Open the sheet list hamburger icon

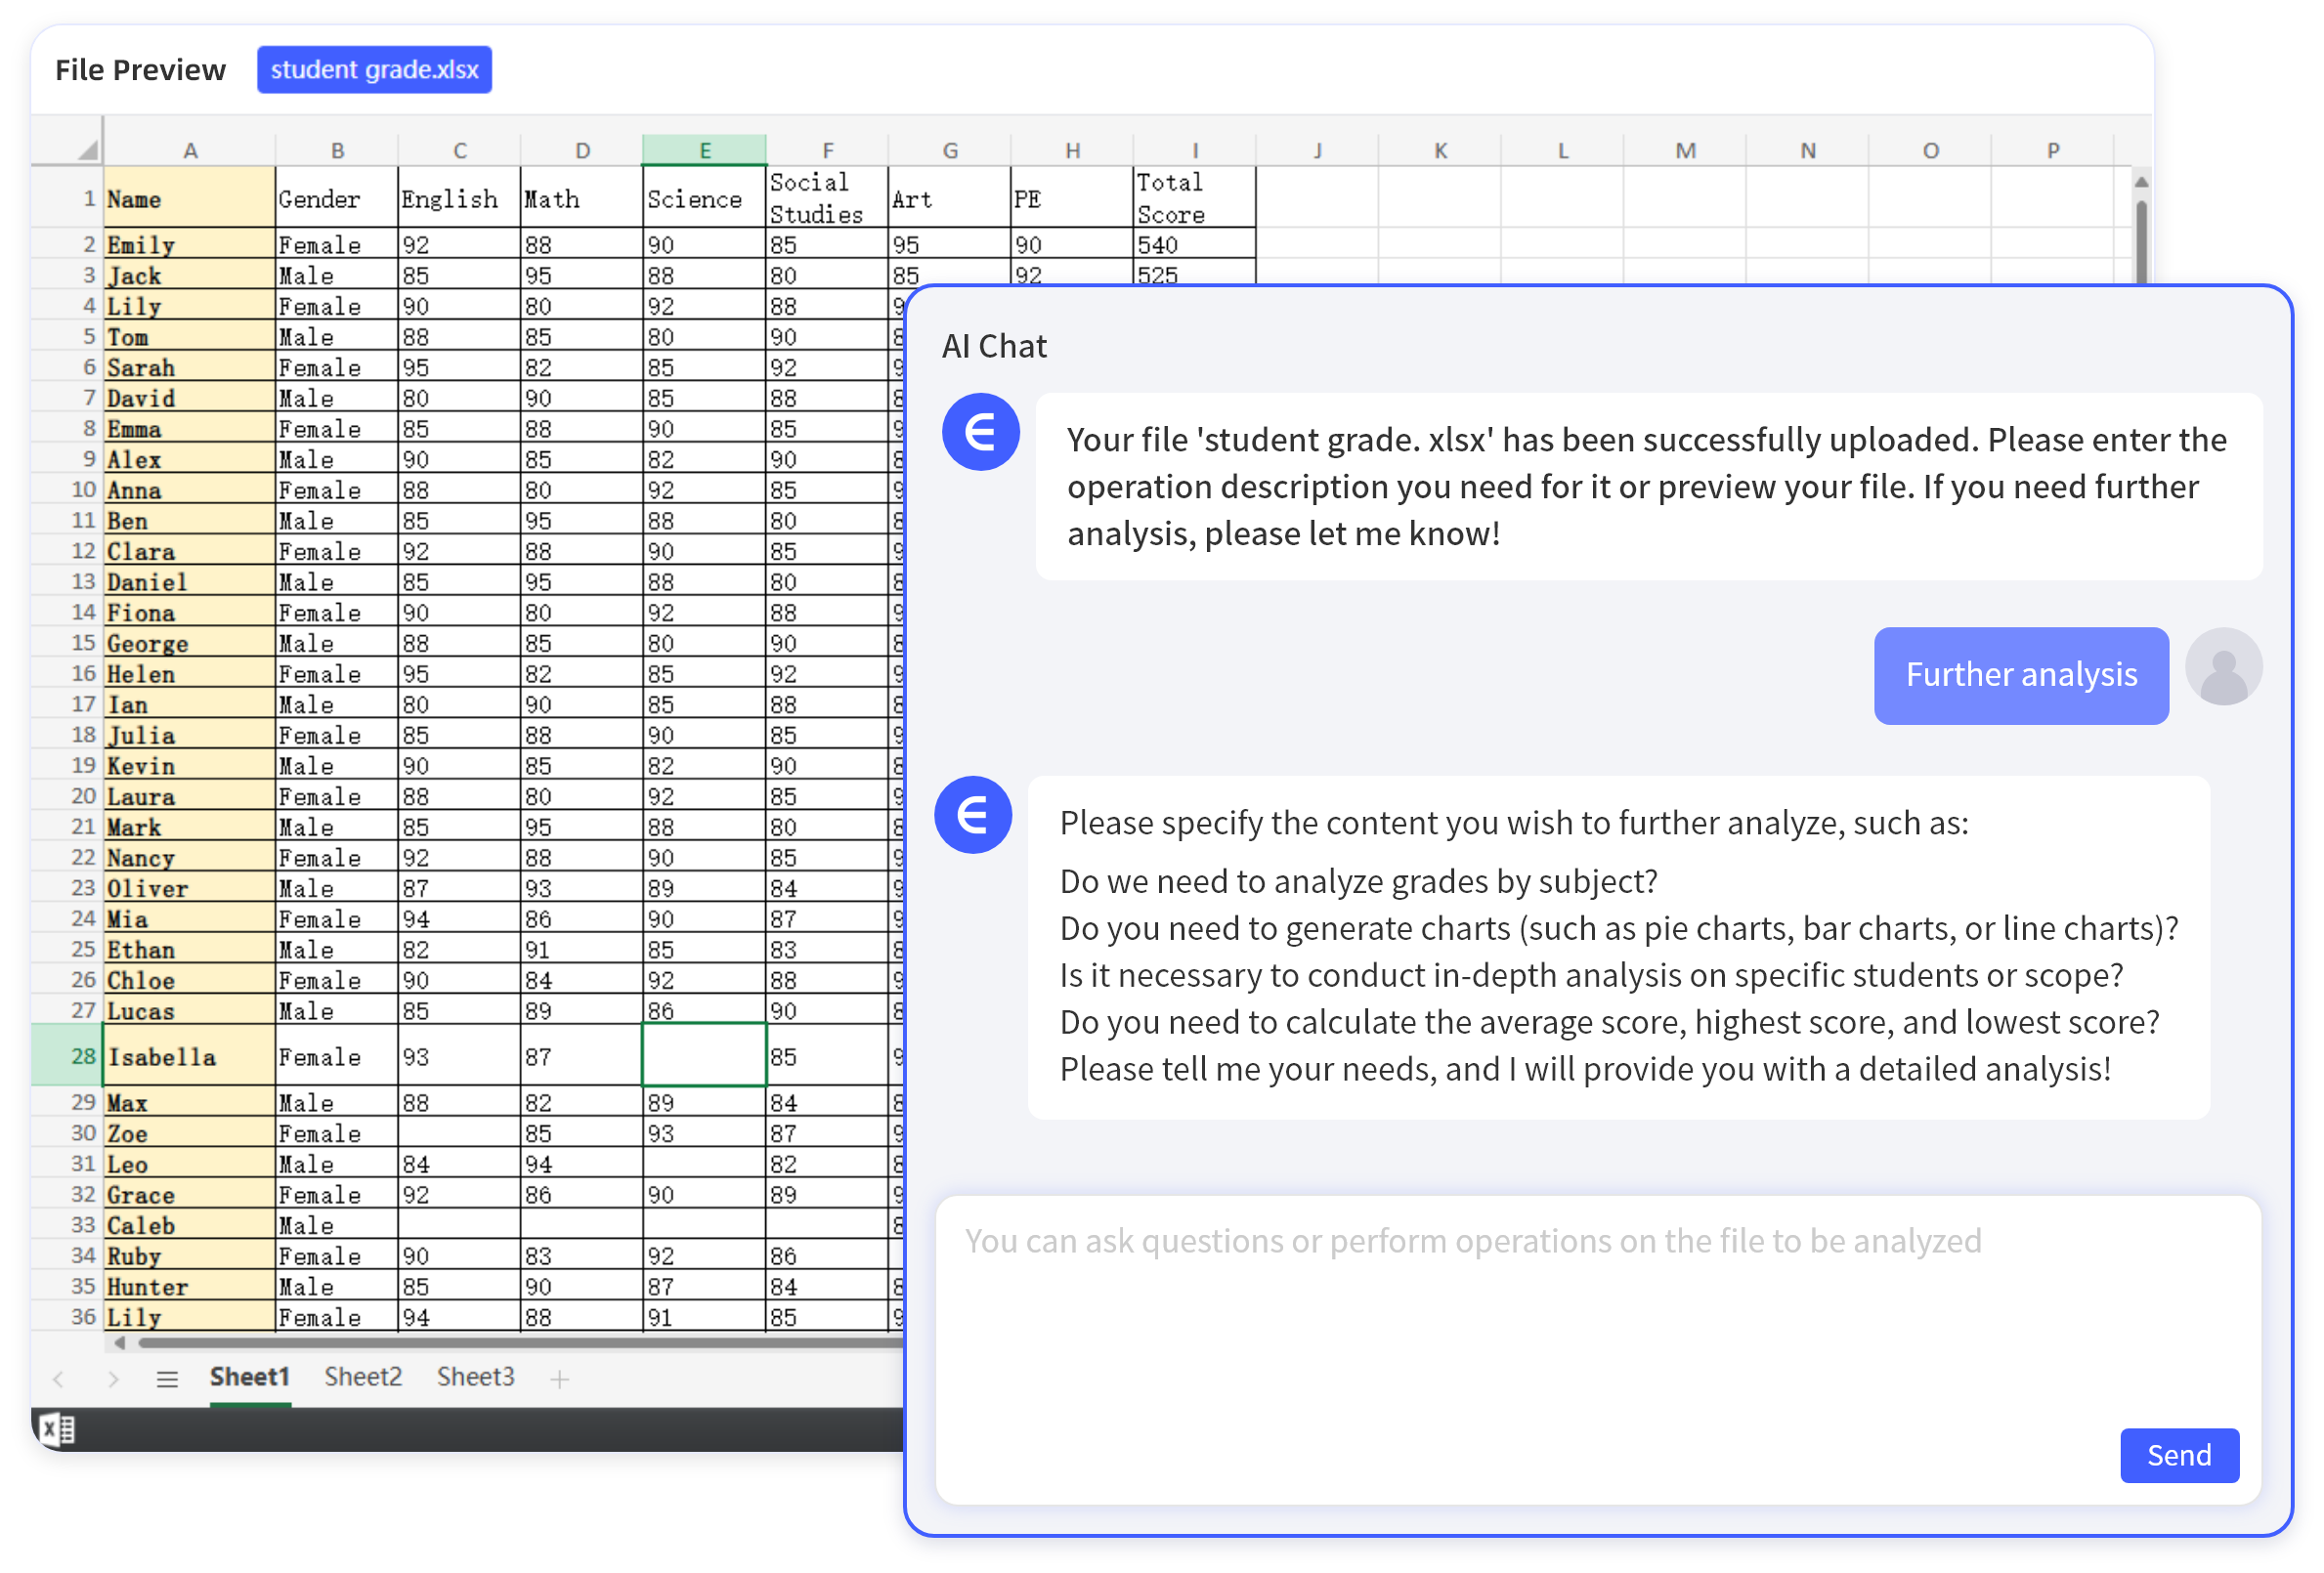(167, 1378)
